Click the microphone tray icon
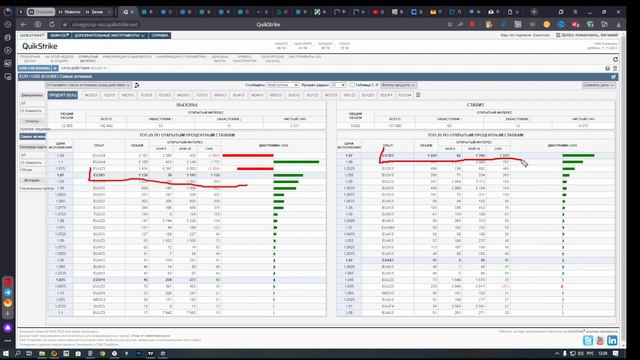The height and width of the screenshot is (360, 640). pyautogui.click(x=565, y=353)
